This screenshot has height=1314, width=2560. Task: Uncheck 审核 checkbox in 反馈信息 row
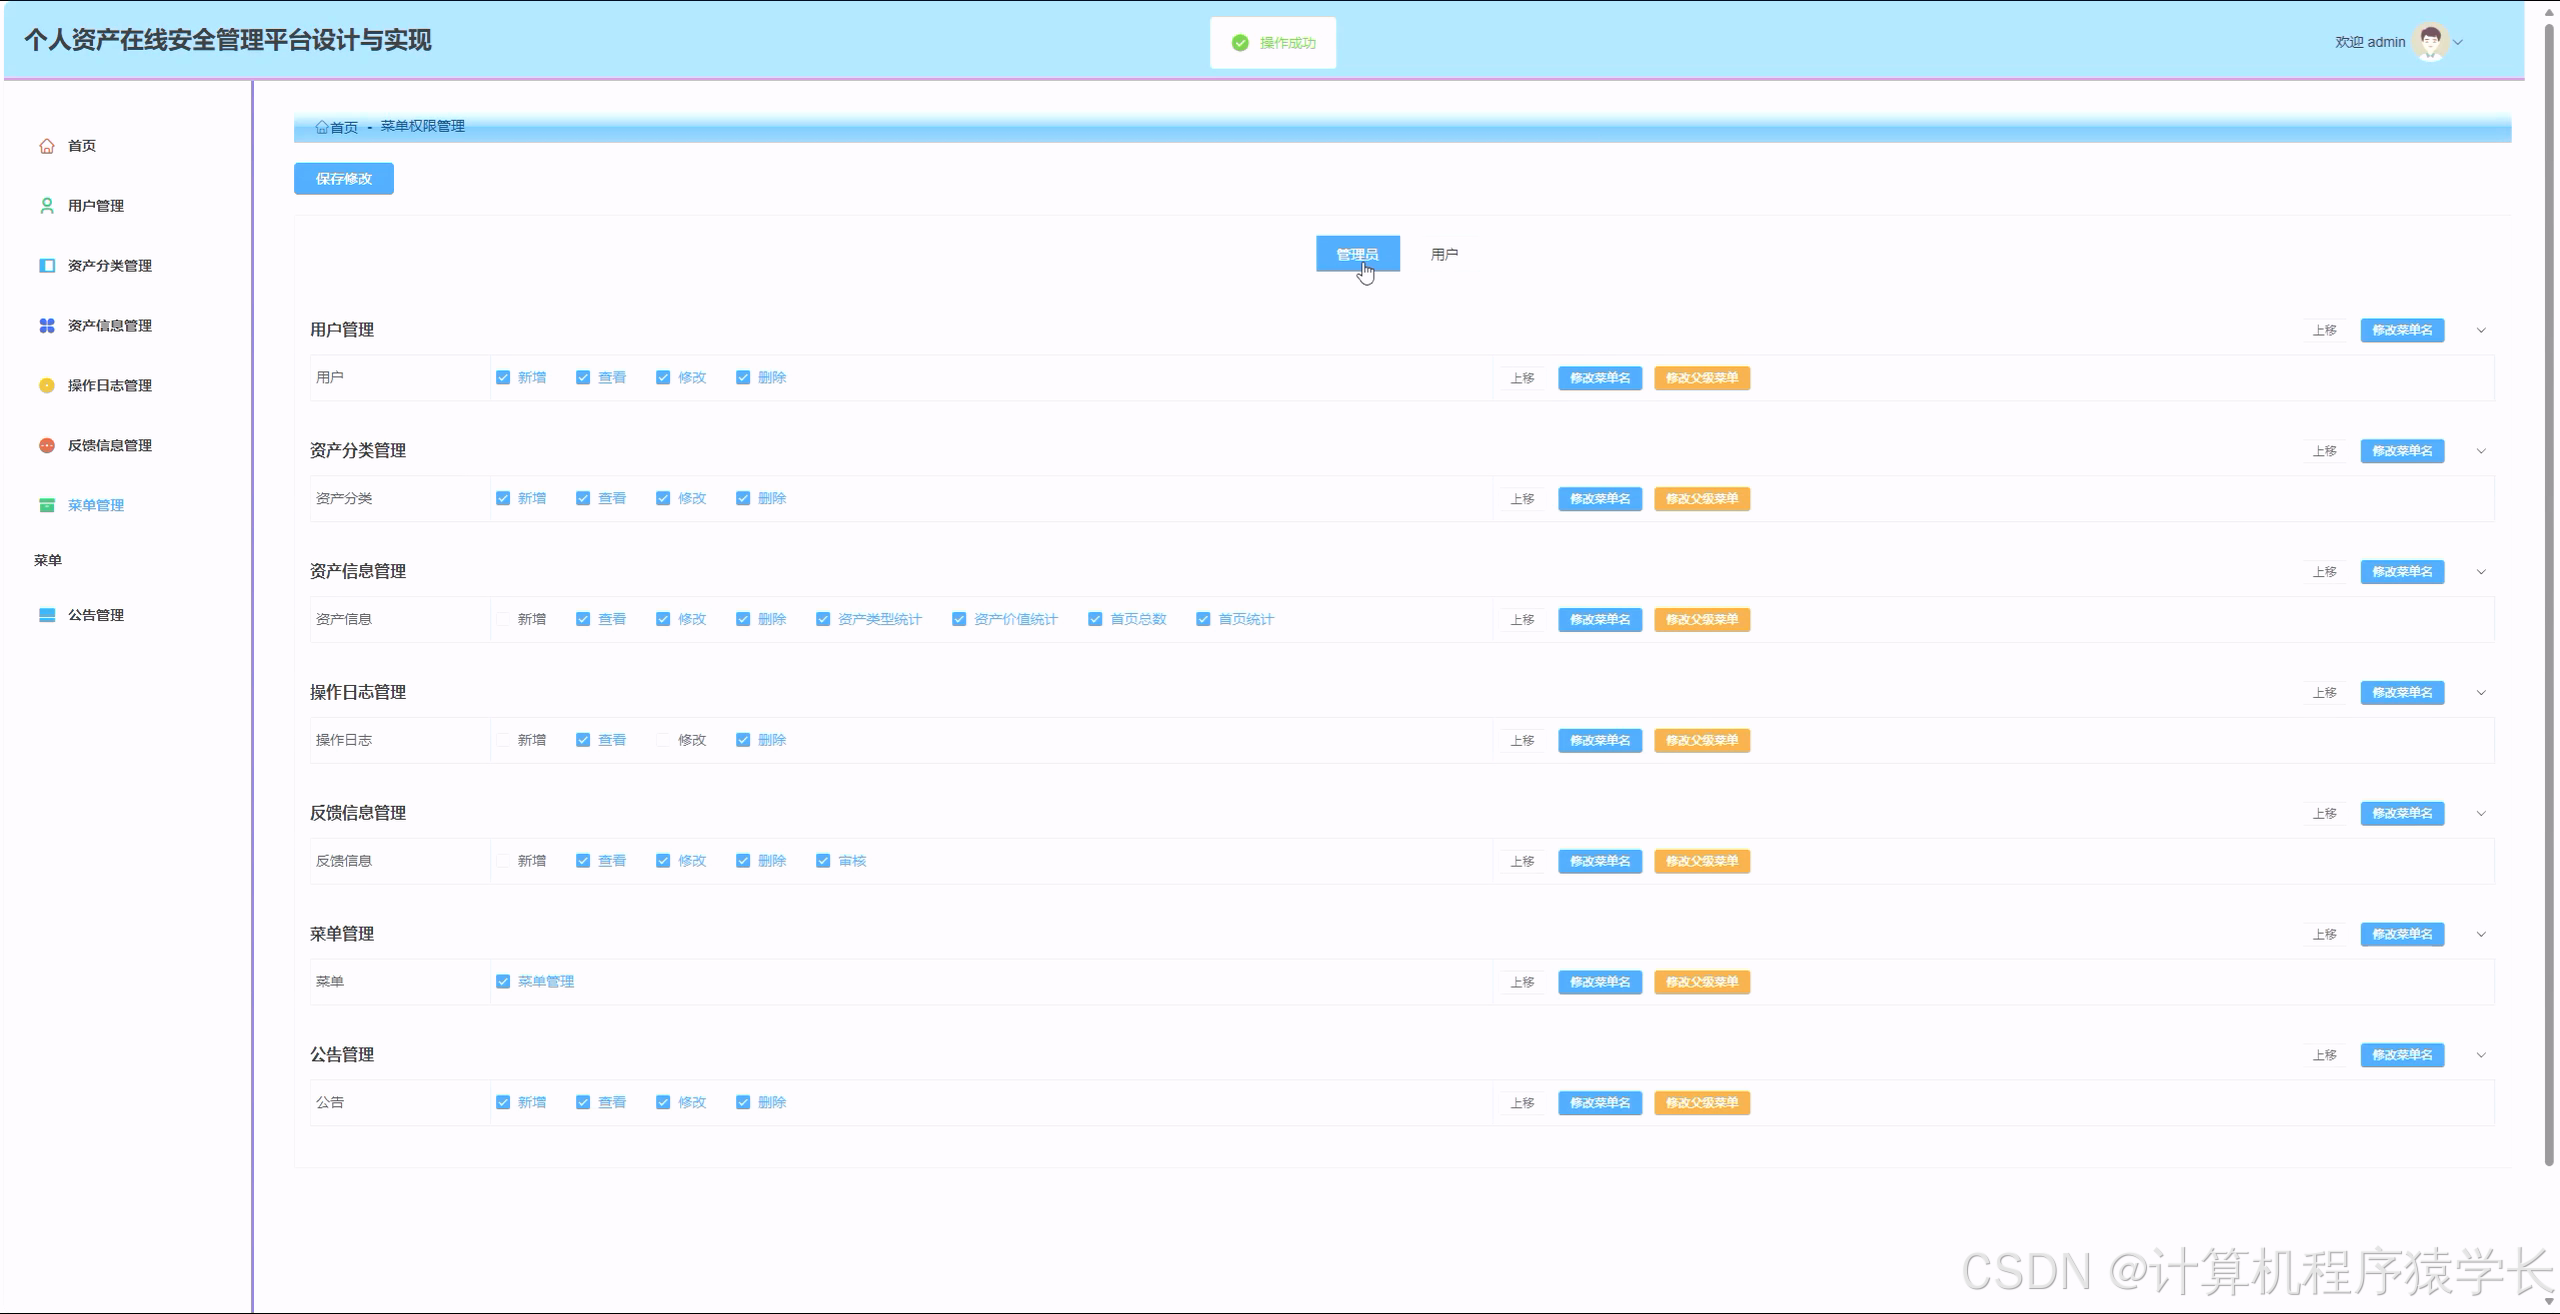coord(823,861)
